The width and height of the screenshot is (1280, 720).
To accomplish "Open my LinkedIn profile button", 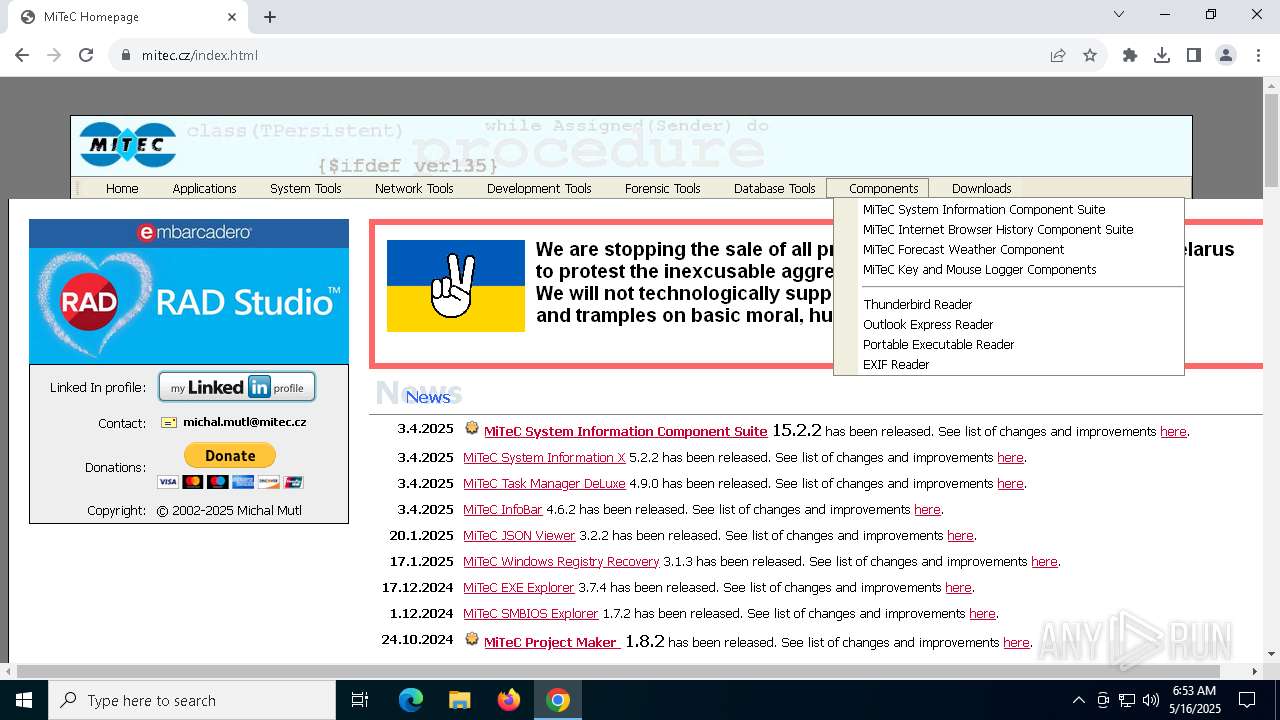I will pyautogui.click(x=237, y=387).
